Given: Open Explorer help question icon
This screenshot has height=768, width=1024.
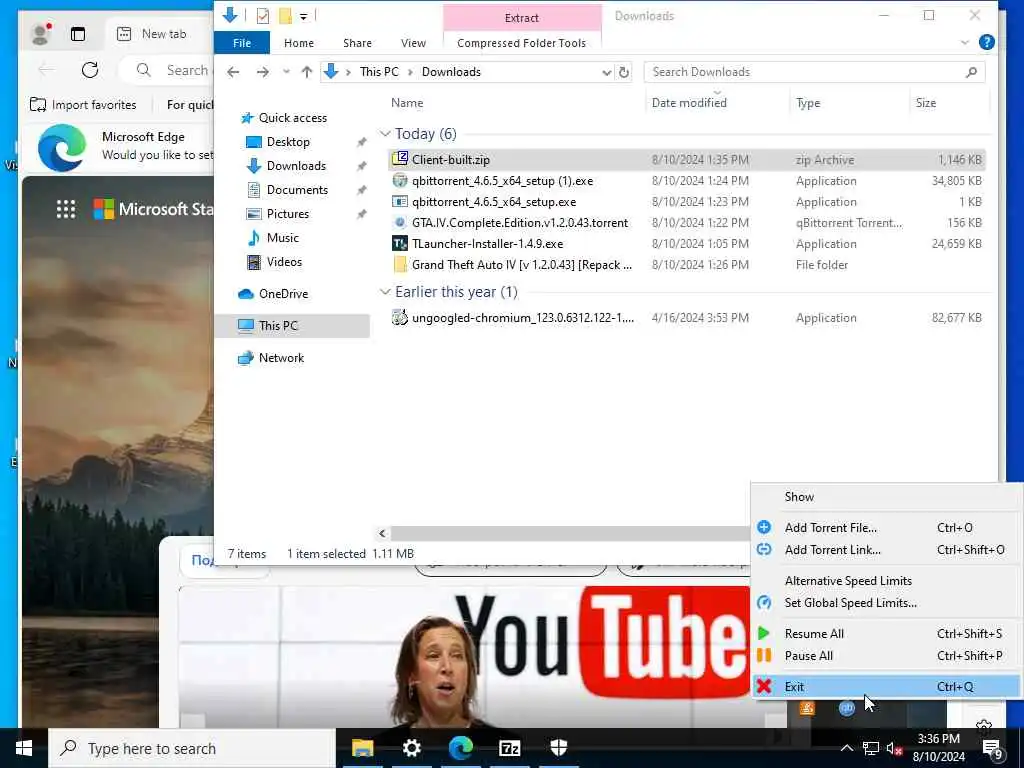Looking at the screenshot, I should click(x=987, y=42).
